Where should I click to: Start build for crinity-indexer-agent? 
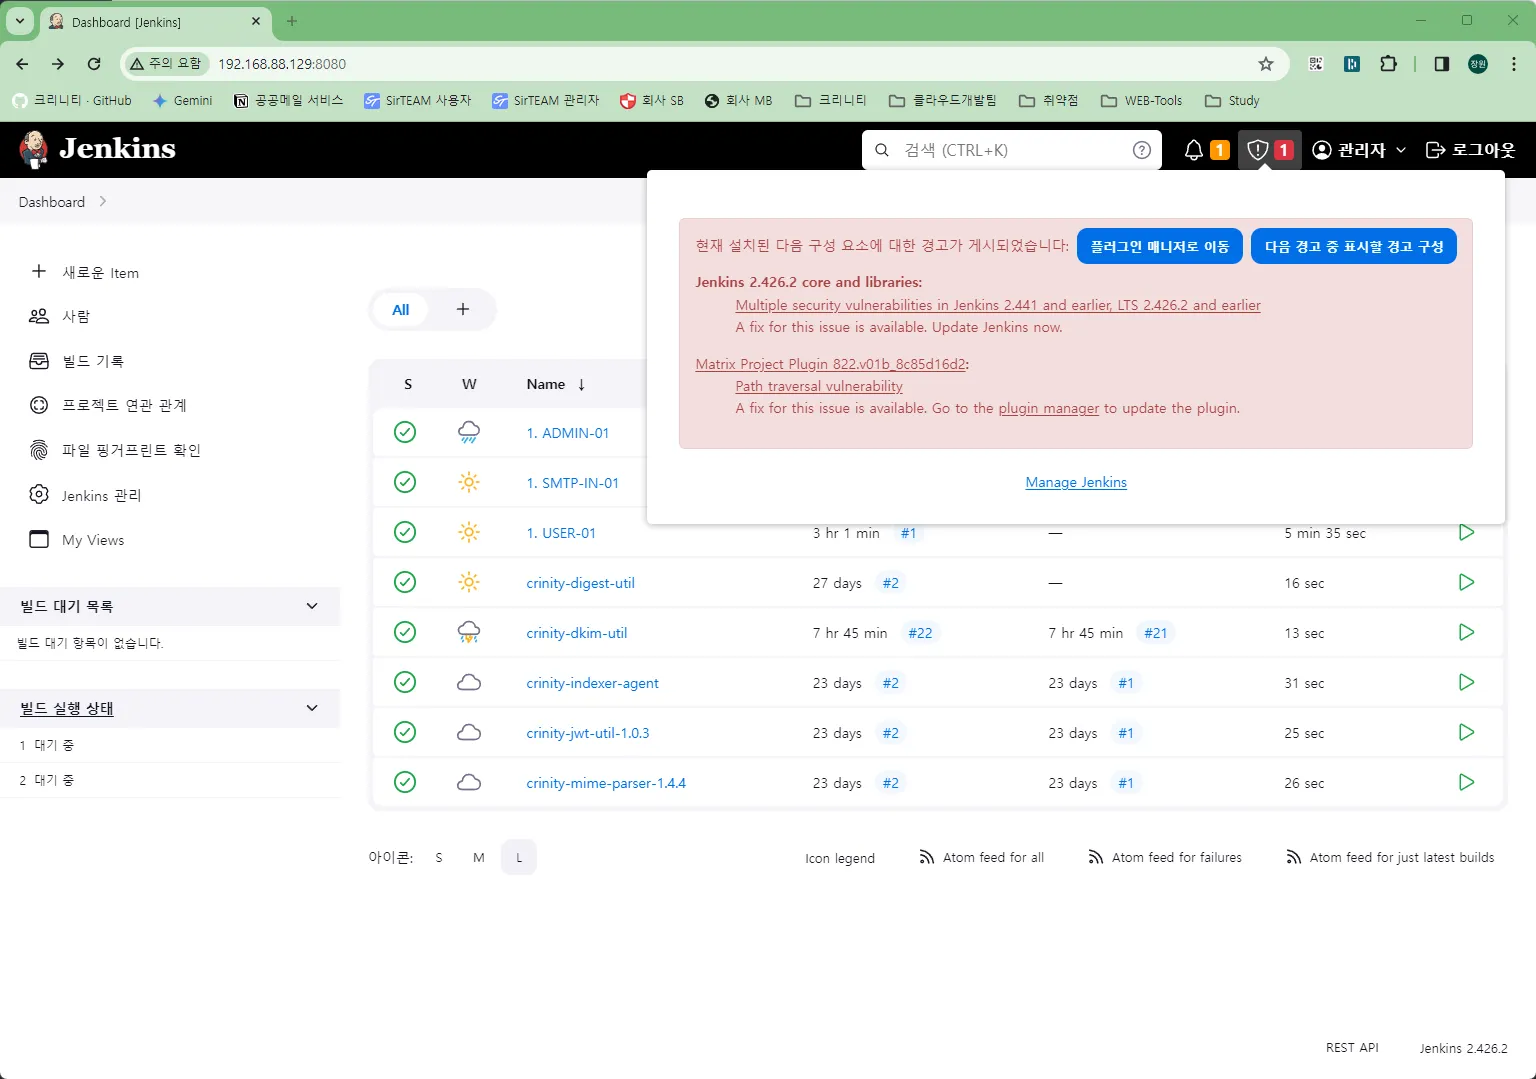(x=1466, y=682)
